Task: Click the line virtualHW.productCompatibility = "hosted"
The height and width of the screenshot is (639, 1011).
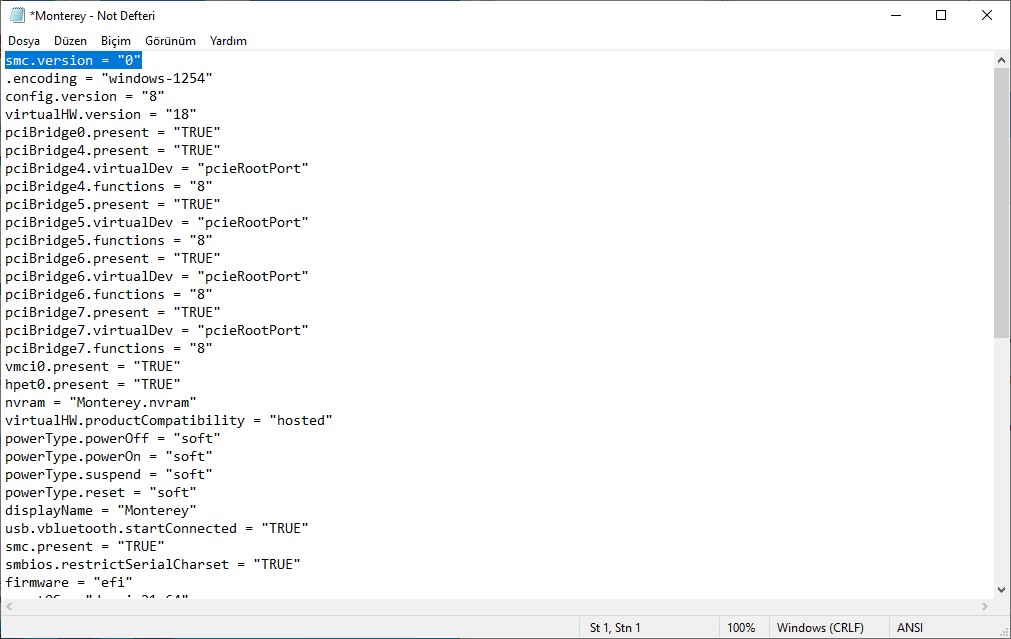Action: coord(168,421)
